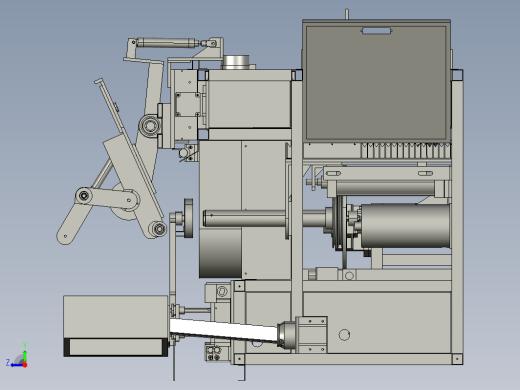Viewport: 520px width, 390px height.
Task: Select the rectangular box at the bottom left
Action: click(116, 326)
